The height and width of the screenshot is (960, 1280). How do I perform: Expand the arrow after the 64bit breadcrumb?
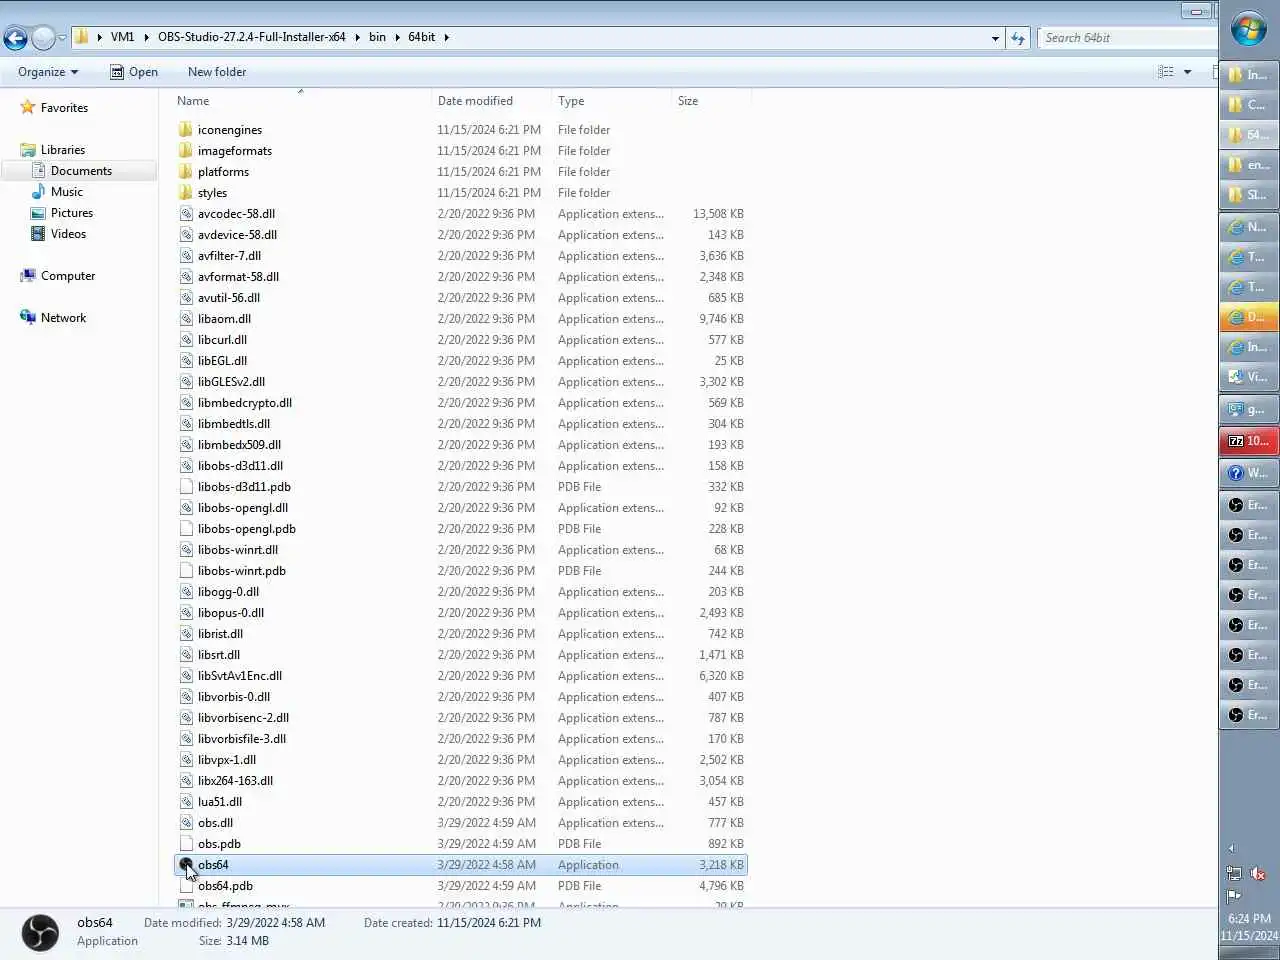[446, 37]
